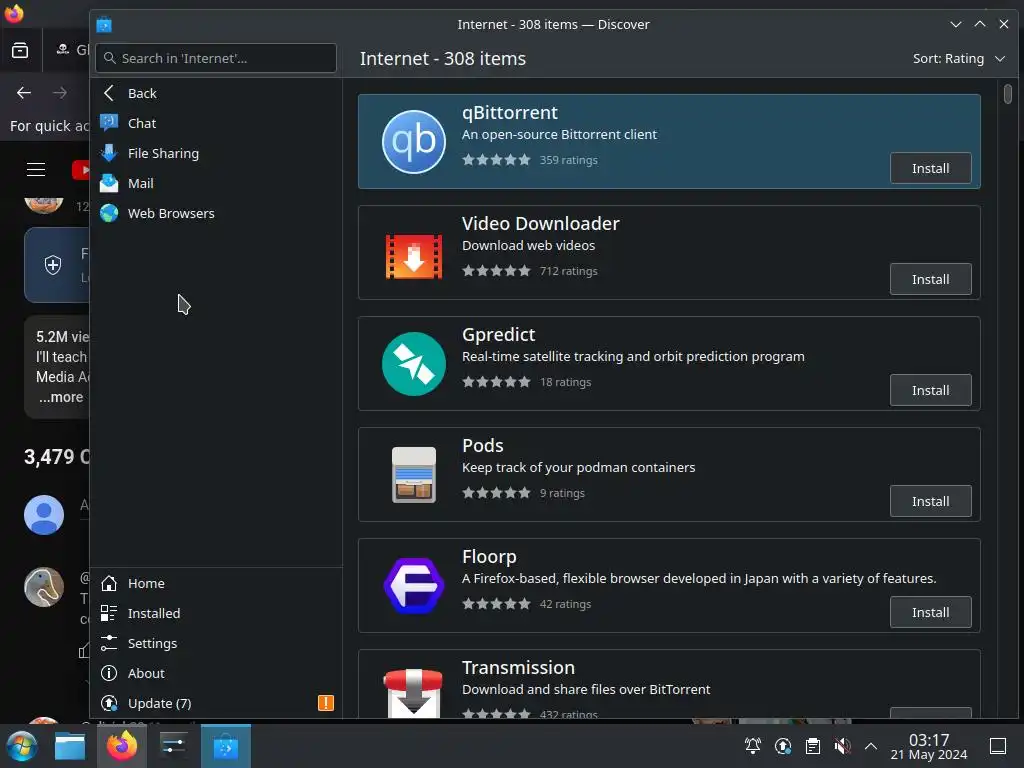Click the File Sharing category icon
Screen dimensions: 1024x768
109,153
